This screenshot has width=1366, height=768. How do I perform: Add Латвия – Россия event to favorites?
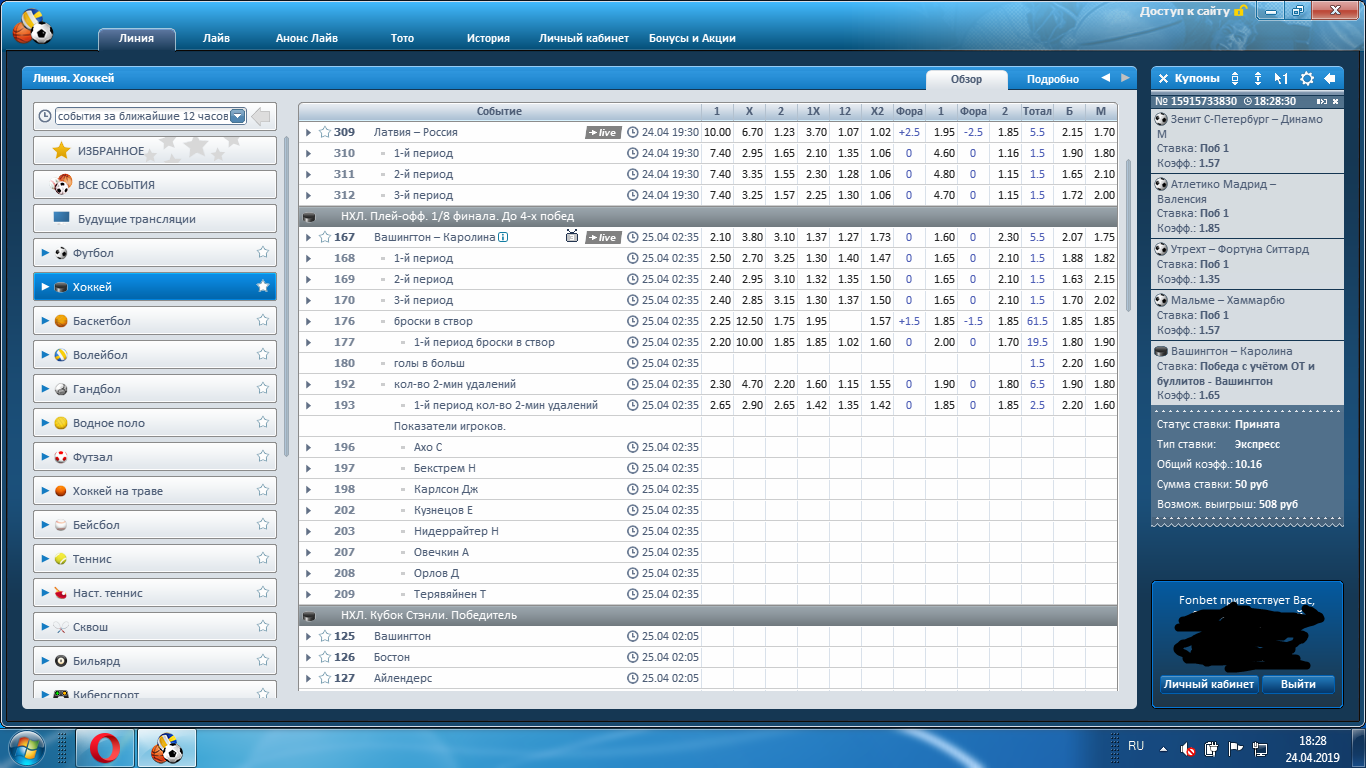tap(325, 132)
